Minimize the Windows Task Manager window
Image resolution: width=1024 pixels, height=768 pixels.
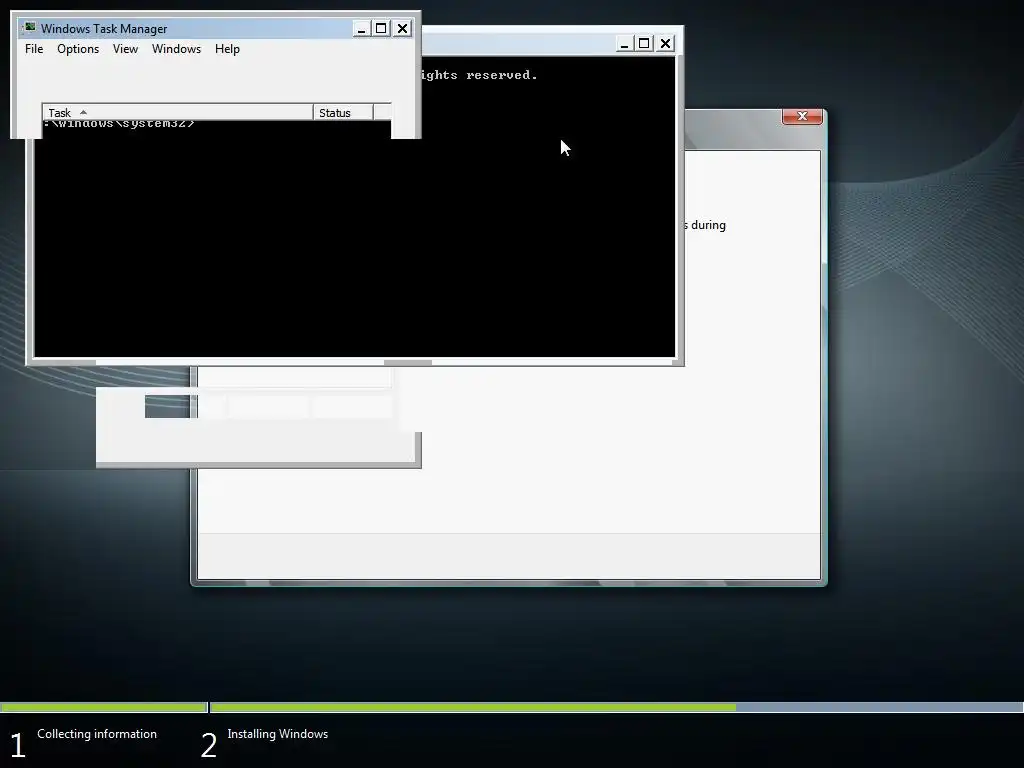point(361,28)
